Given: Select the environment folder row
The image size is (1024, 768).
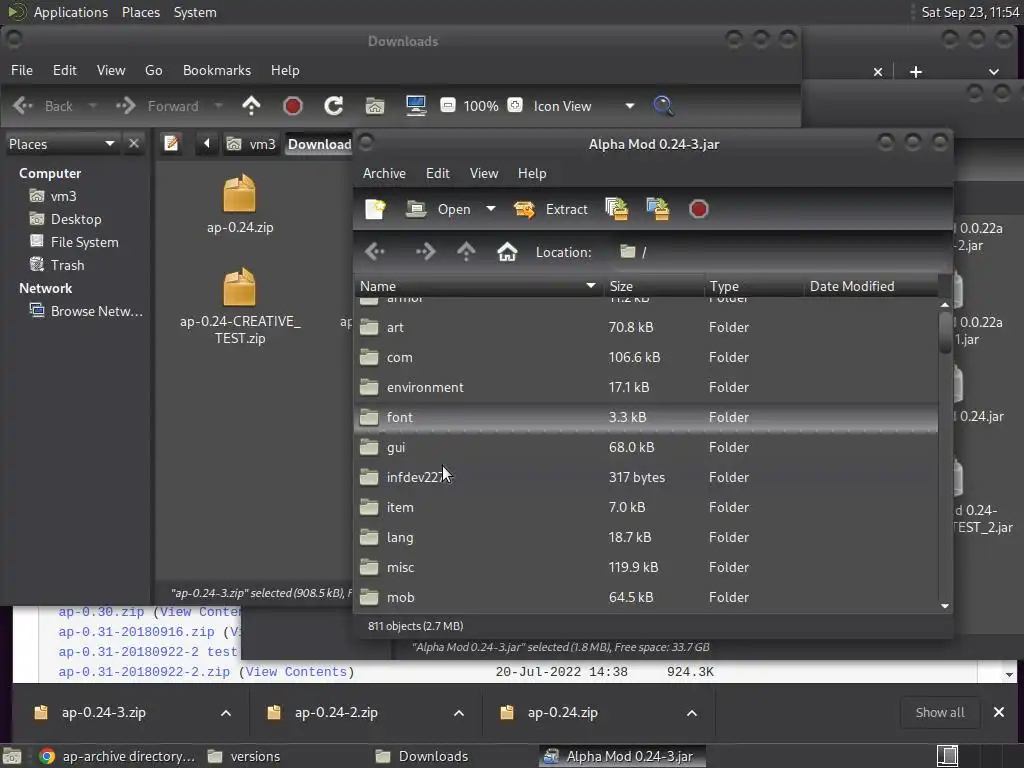Looking at the screenshot, I should [x=646, y=387].
